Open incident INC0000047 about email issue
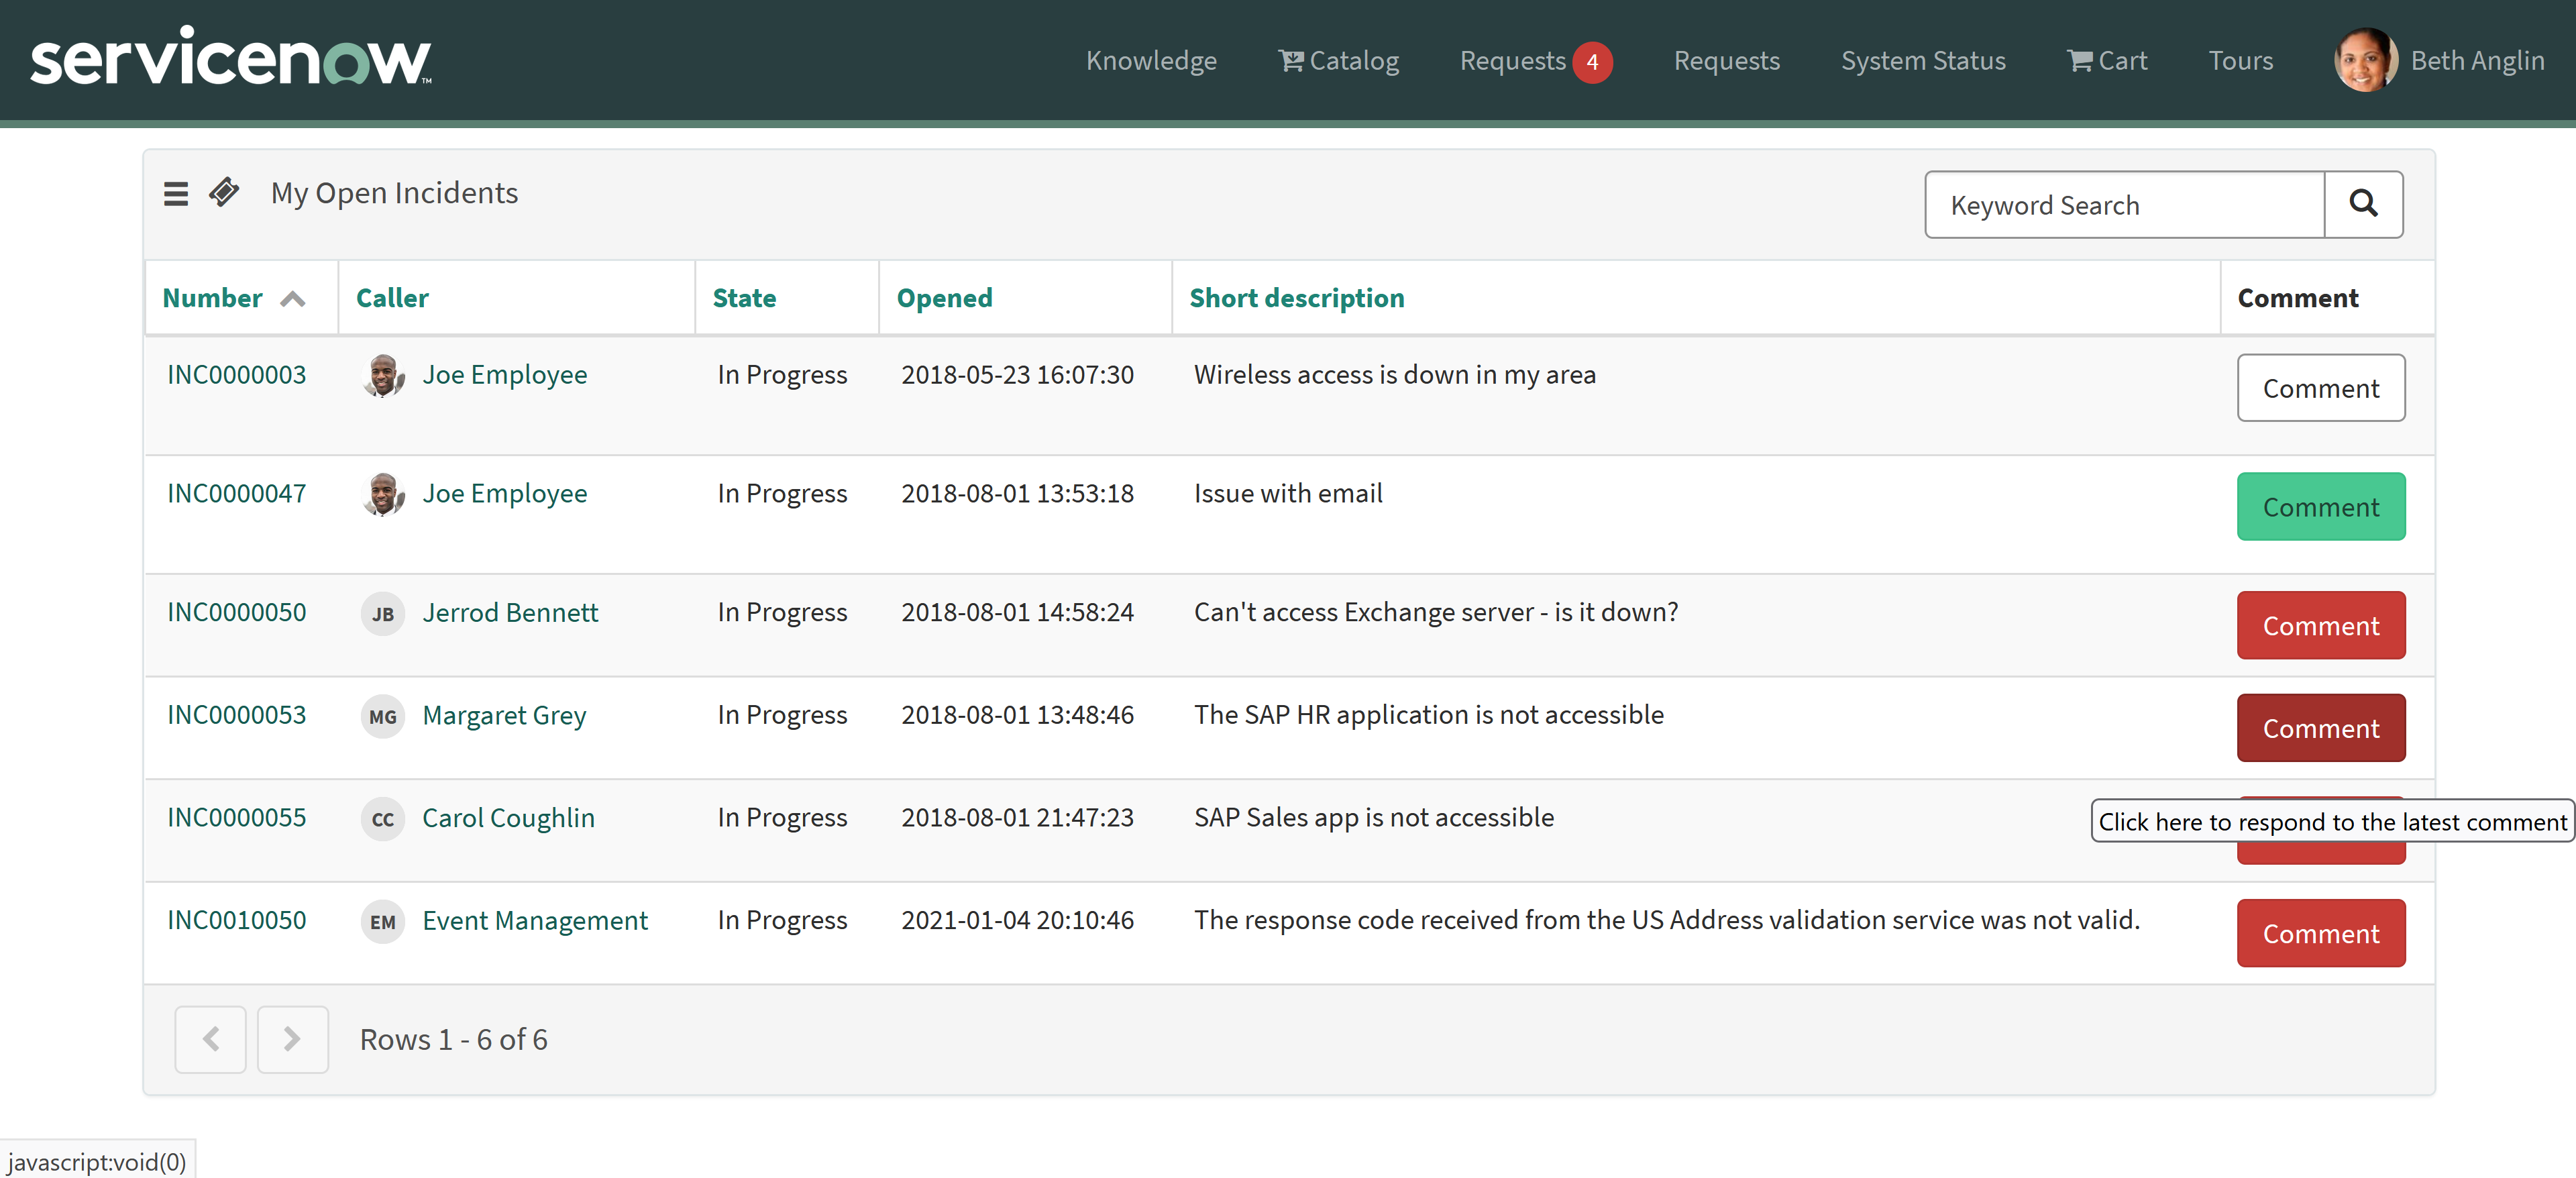Image resolution: width=2576 pixels, height=1178 pixels. [236, 492]
